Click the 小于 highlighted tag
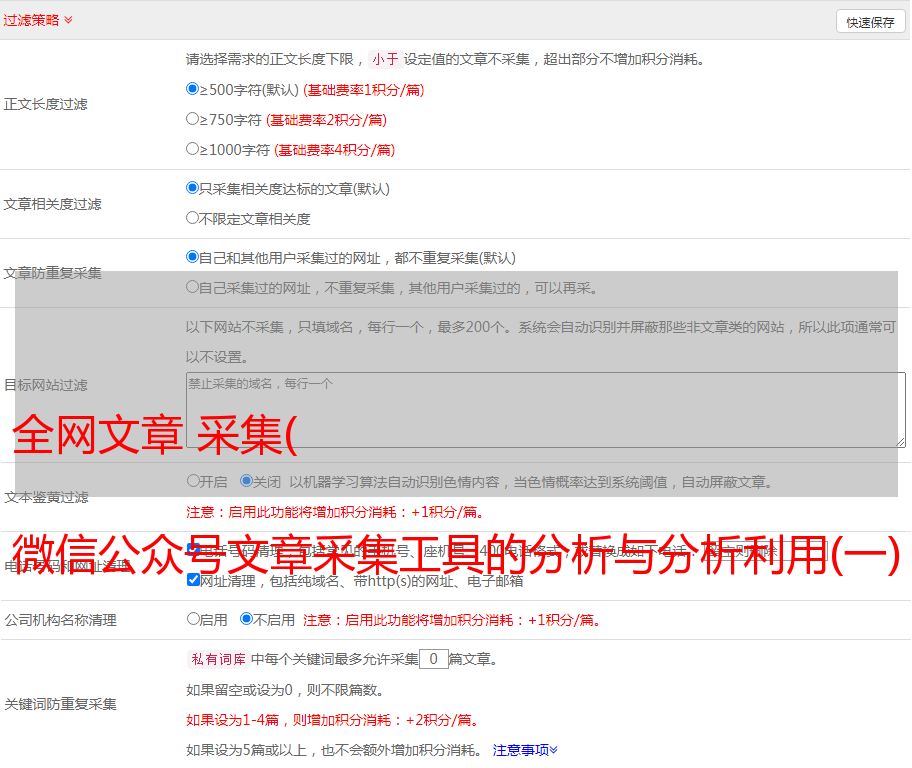Screen dimensions: 912x768 [x=385, y=59]
